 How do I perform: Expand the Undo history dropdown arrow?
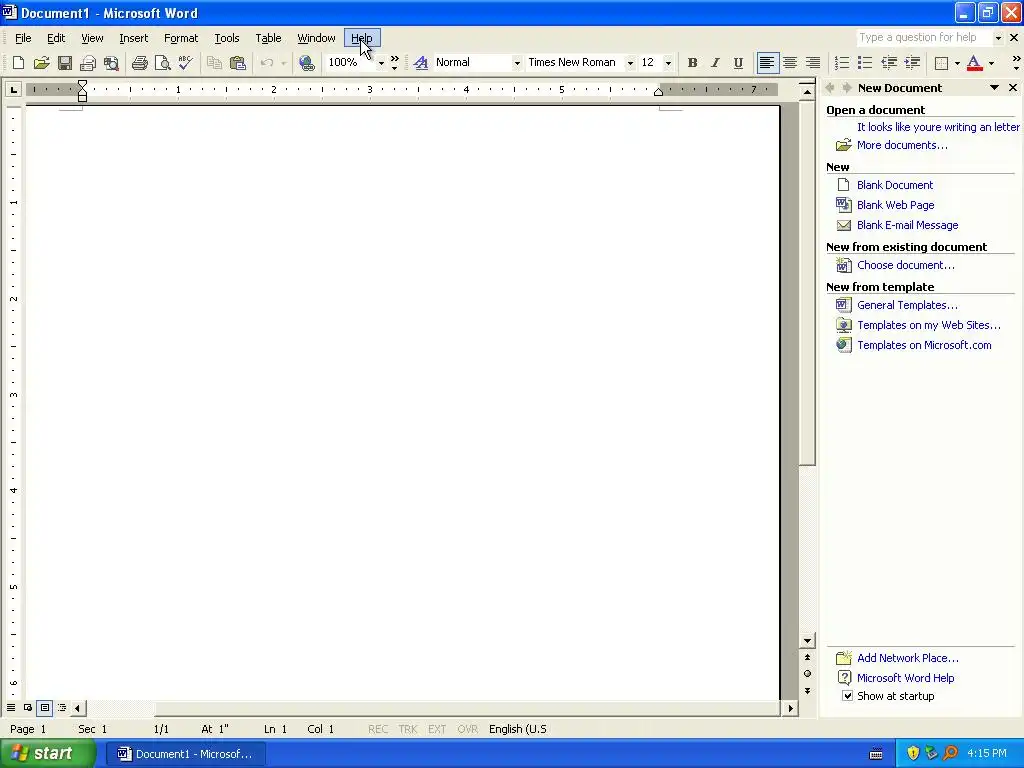(x=283, y=63)
